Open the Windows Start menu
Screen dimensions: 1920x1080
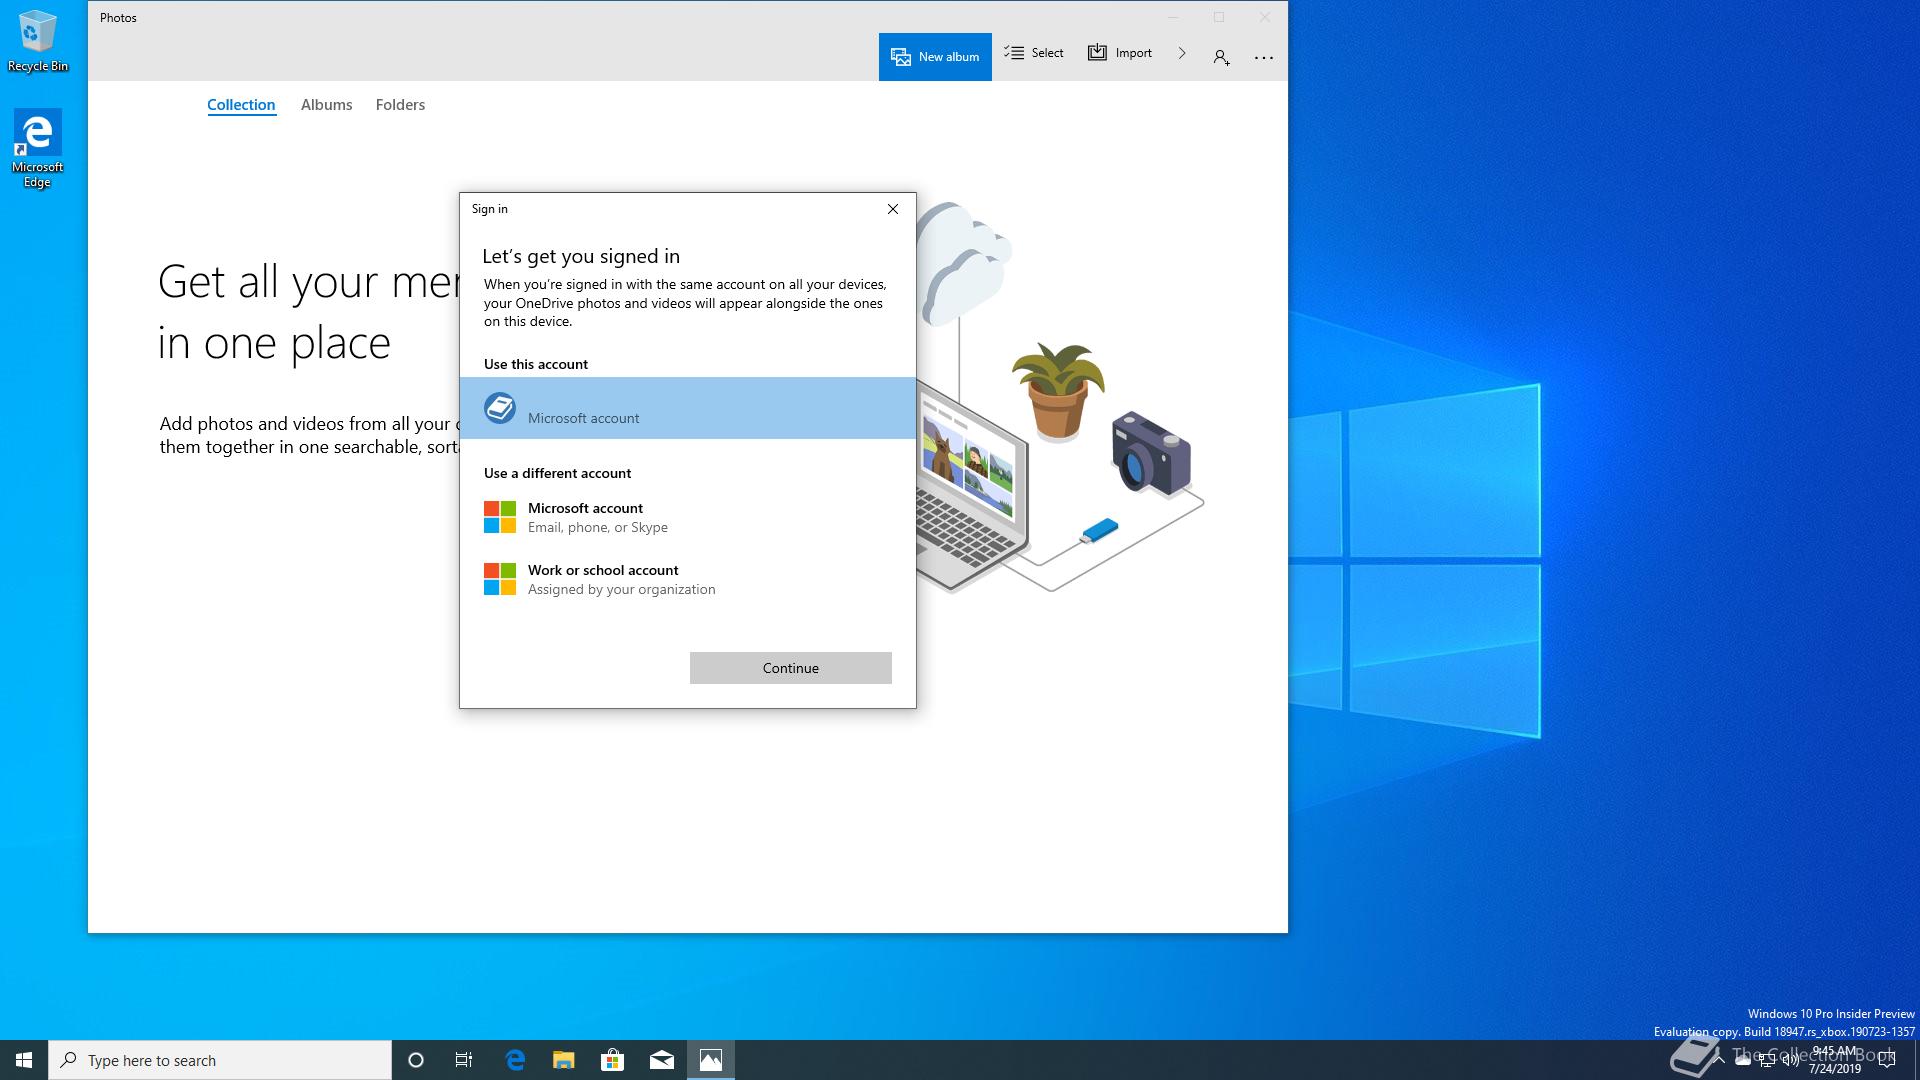click(x=24, y=1060)
